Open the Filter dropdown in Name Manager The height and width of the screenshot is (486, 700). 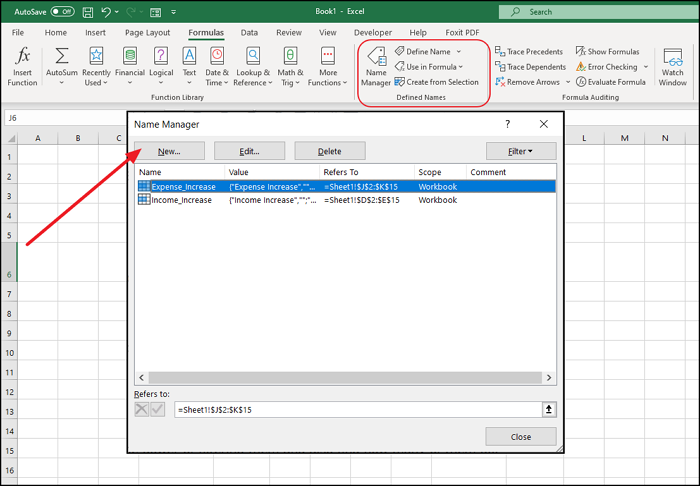(521, 151)
